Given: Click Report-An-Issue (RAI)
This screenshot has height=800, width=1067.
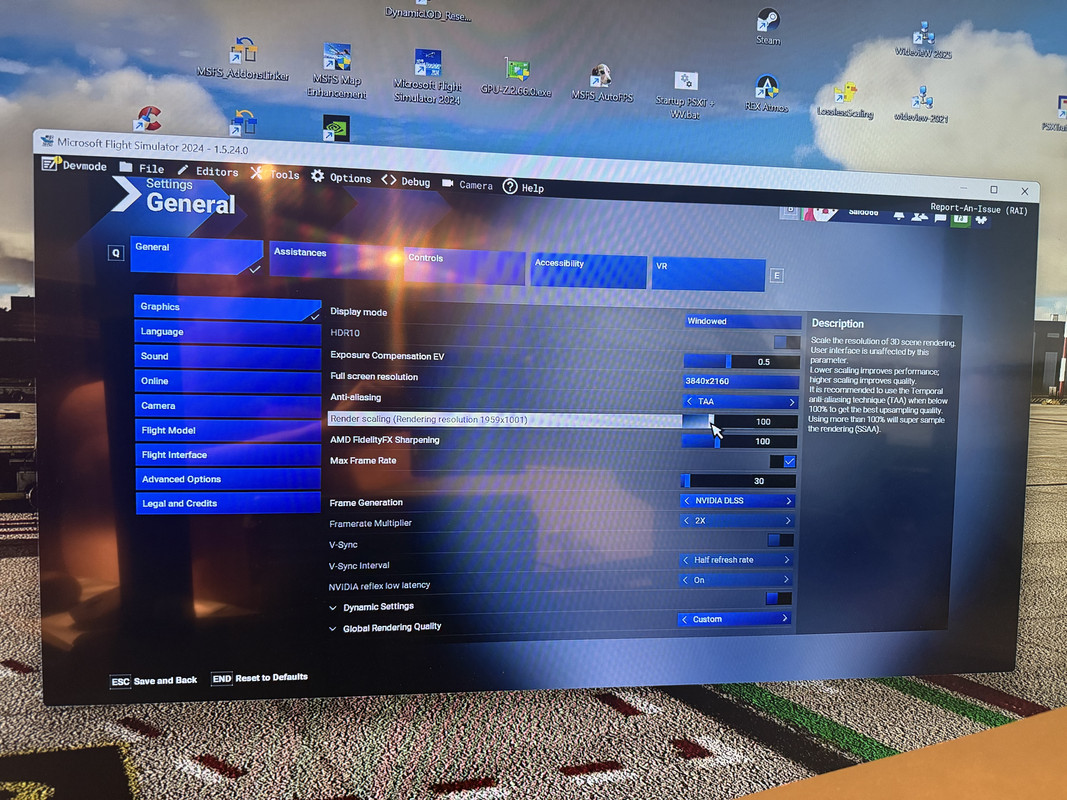Looking at the screenshot, I should (x=979, y=209).
